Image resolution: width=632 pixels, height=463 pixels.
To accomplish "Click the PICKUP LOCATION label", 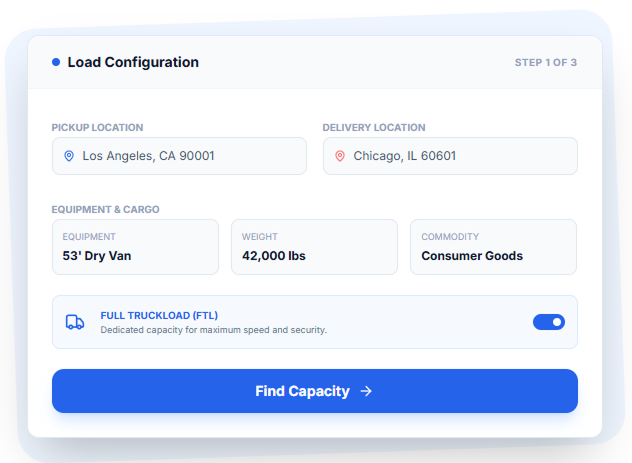I will [x=97, y=127].
